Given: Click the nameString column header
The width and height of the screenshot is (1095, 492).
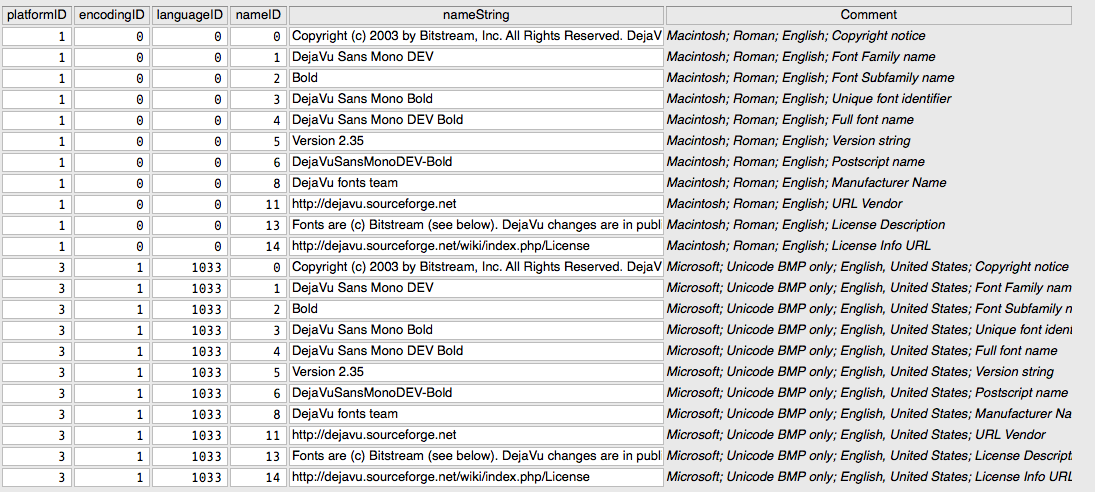Looking at the screenshot, I should coord(476,15).
